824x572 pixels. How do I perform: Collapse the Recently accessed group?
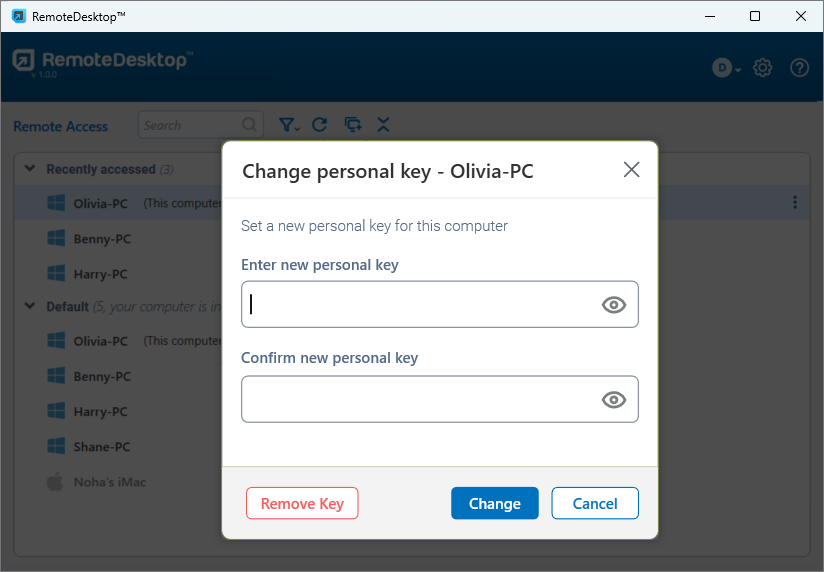point(30,169)
